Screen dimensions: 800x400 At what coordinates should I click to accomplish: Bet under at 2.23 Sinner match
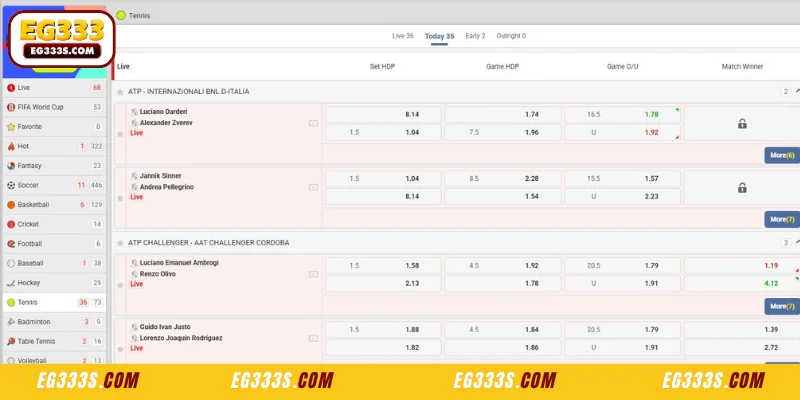coord(622,196)
